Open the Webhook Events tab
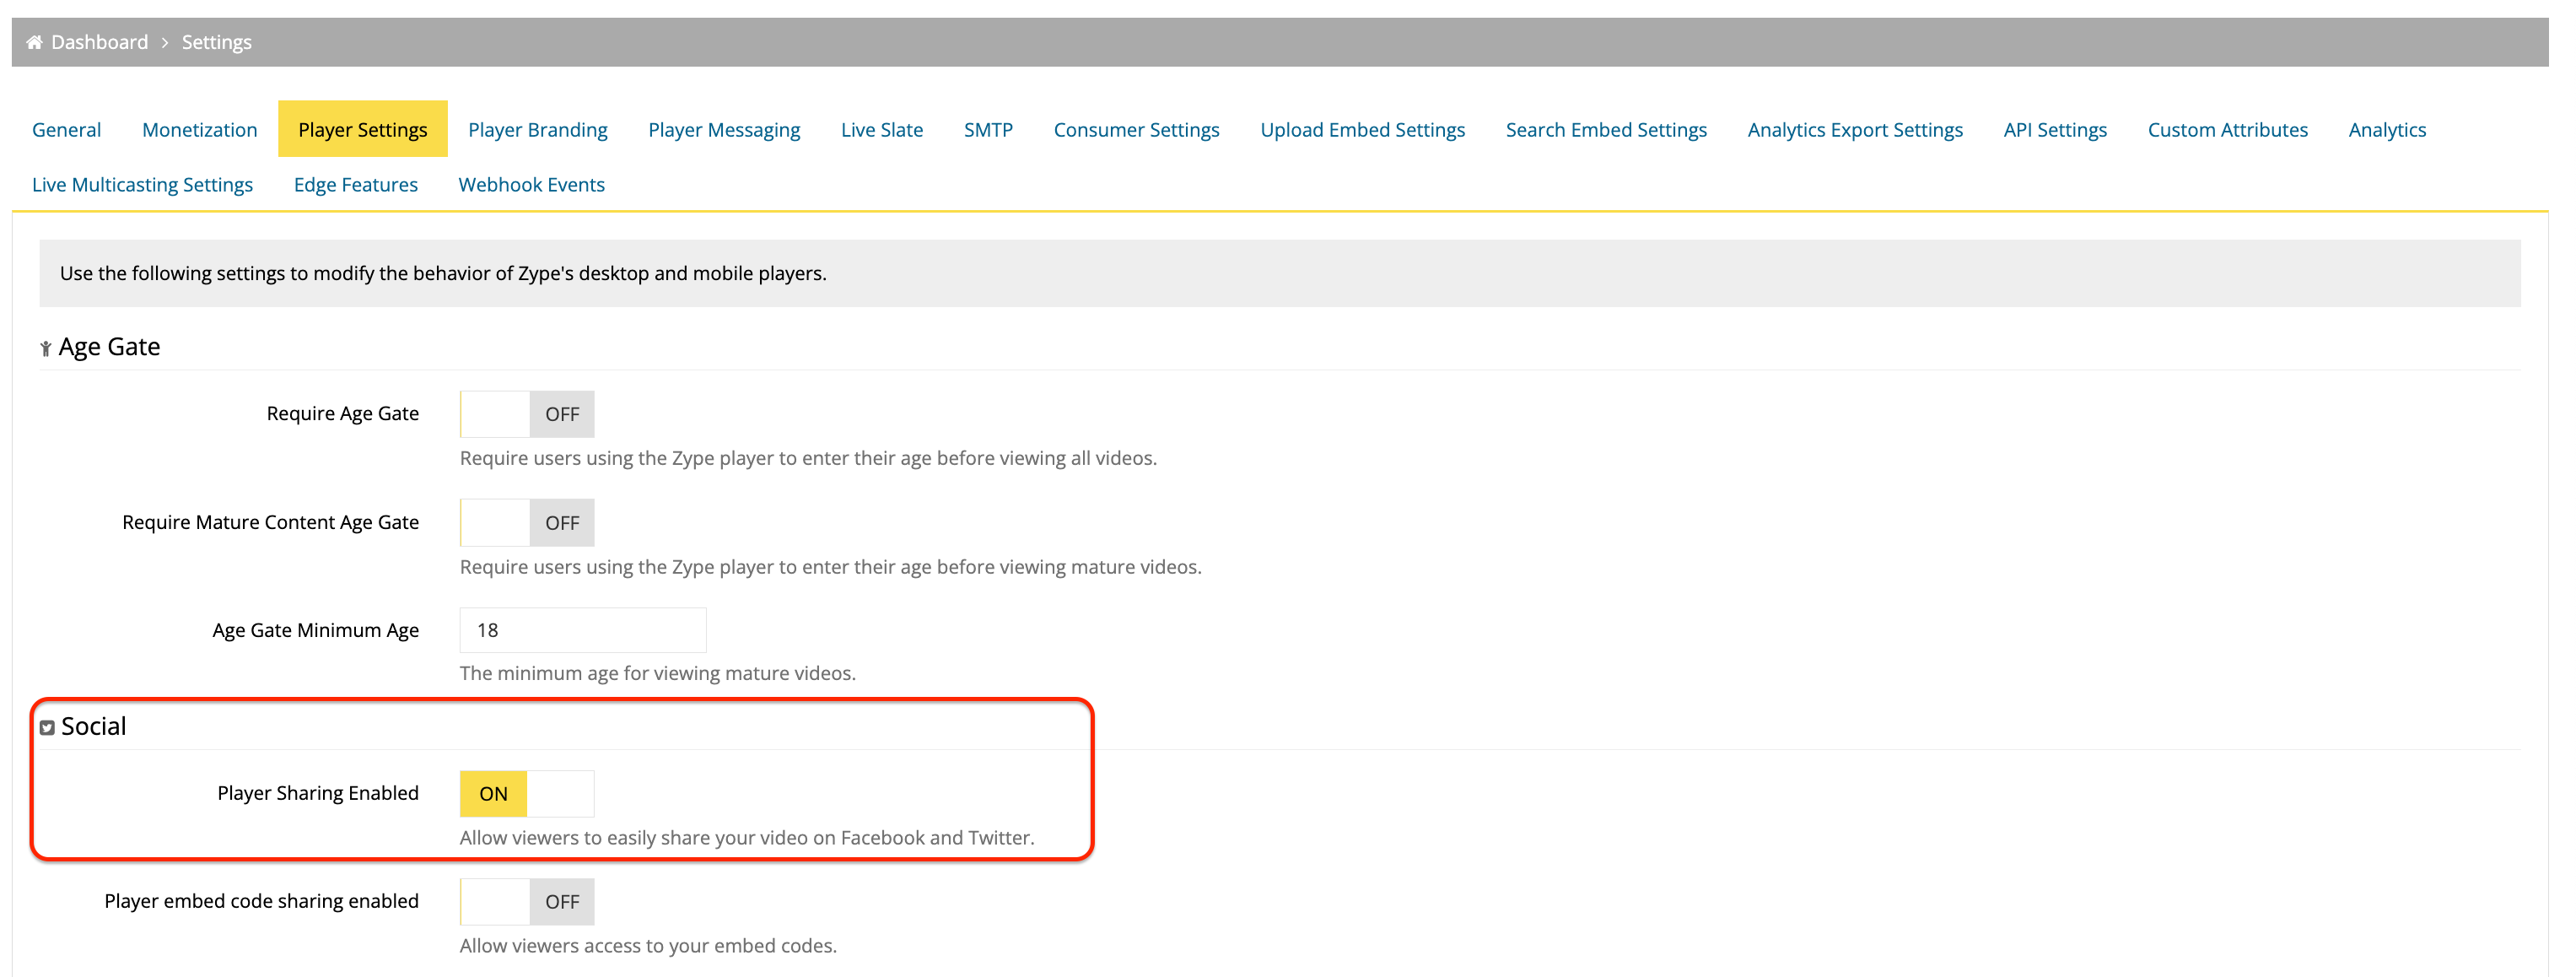 pyautogui.click(x=531, y=184)
